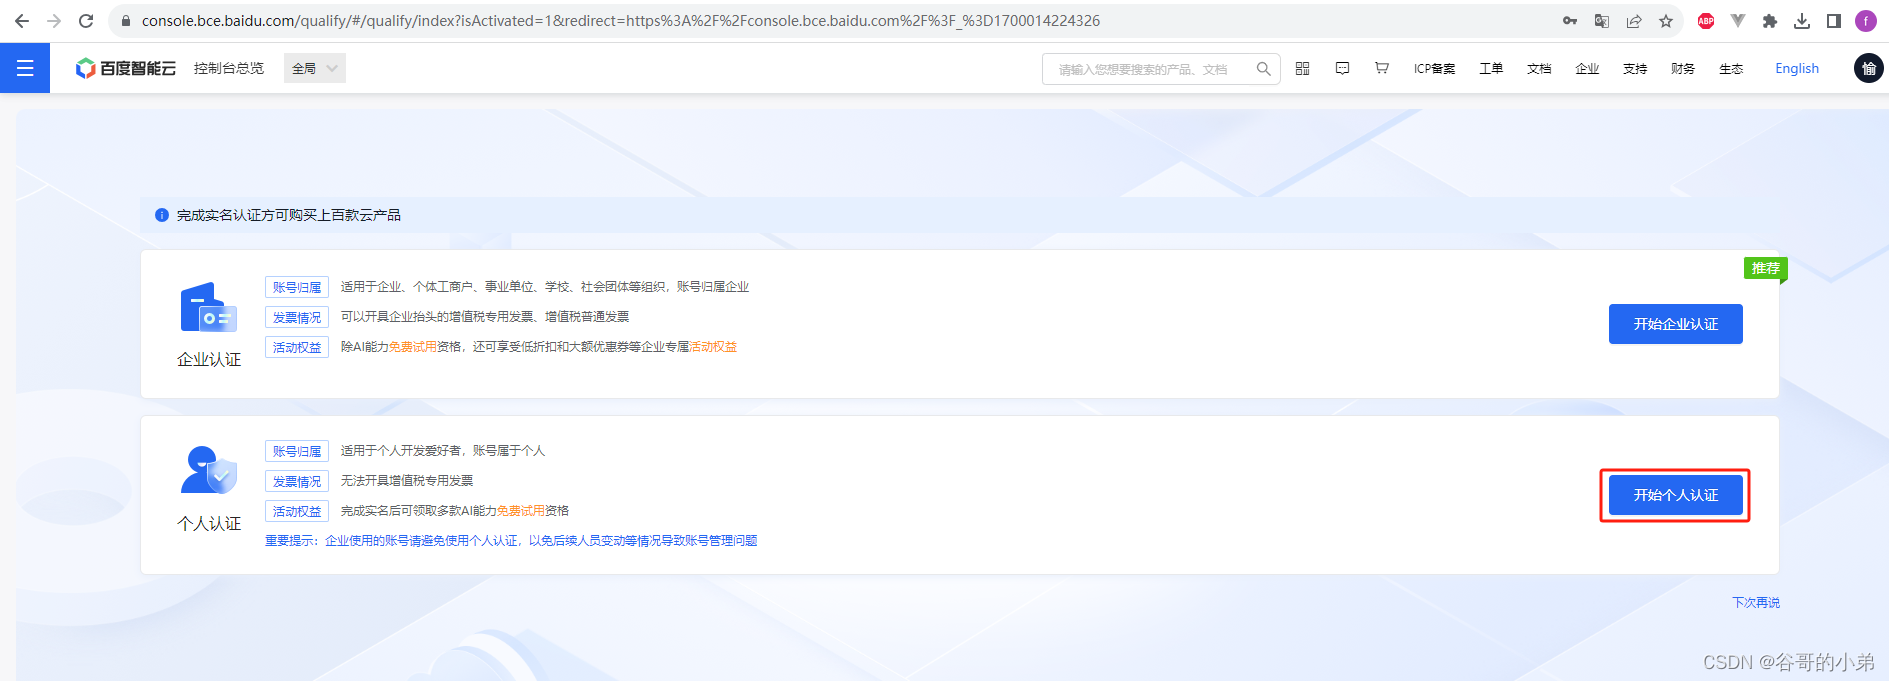Click the green 推荐 badge
Image resolution: width=1889 pixels, height=681 pixels.
click(x=1765, y=268)
